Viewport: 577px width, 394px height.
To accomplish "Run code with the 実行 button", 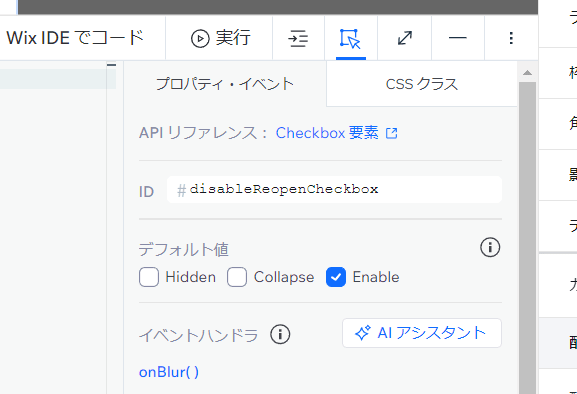I will [220, 38].
